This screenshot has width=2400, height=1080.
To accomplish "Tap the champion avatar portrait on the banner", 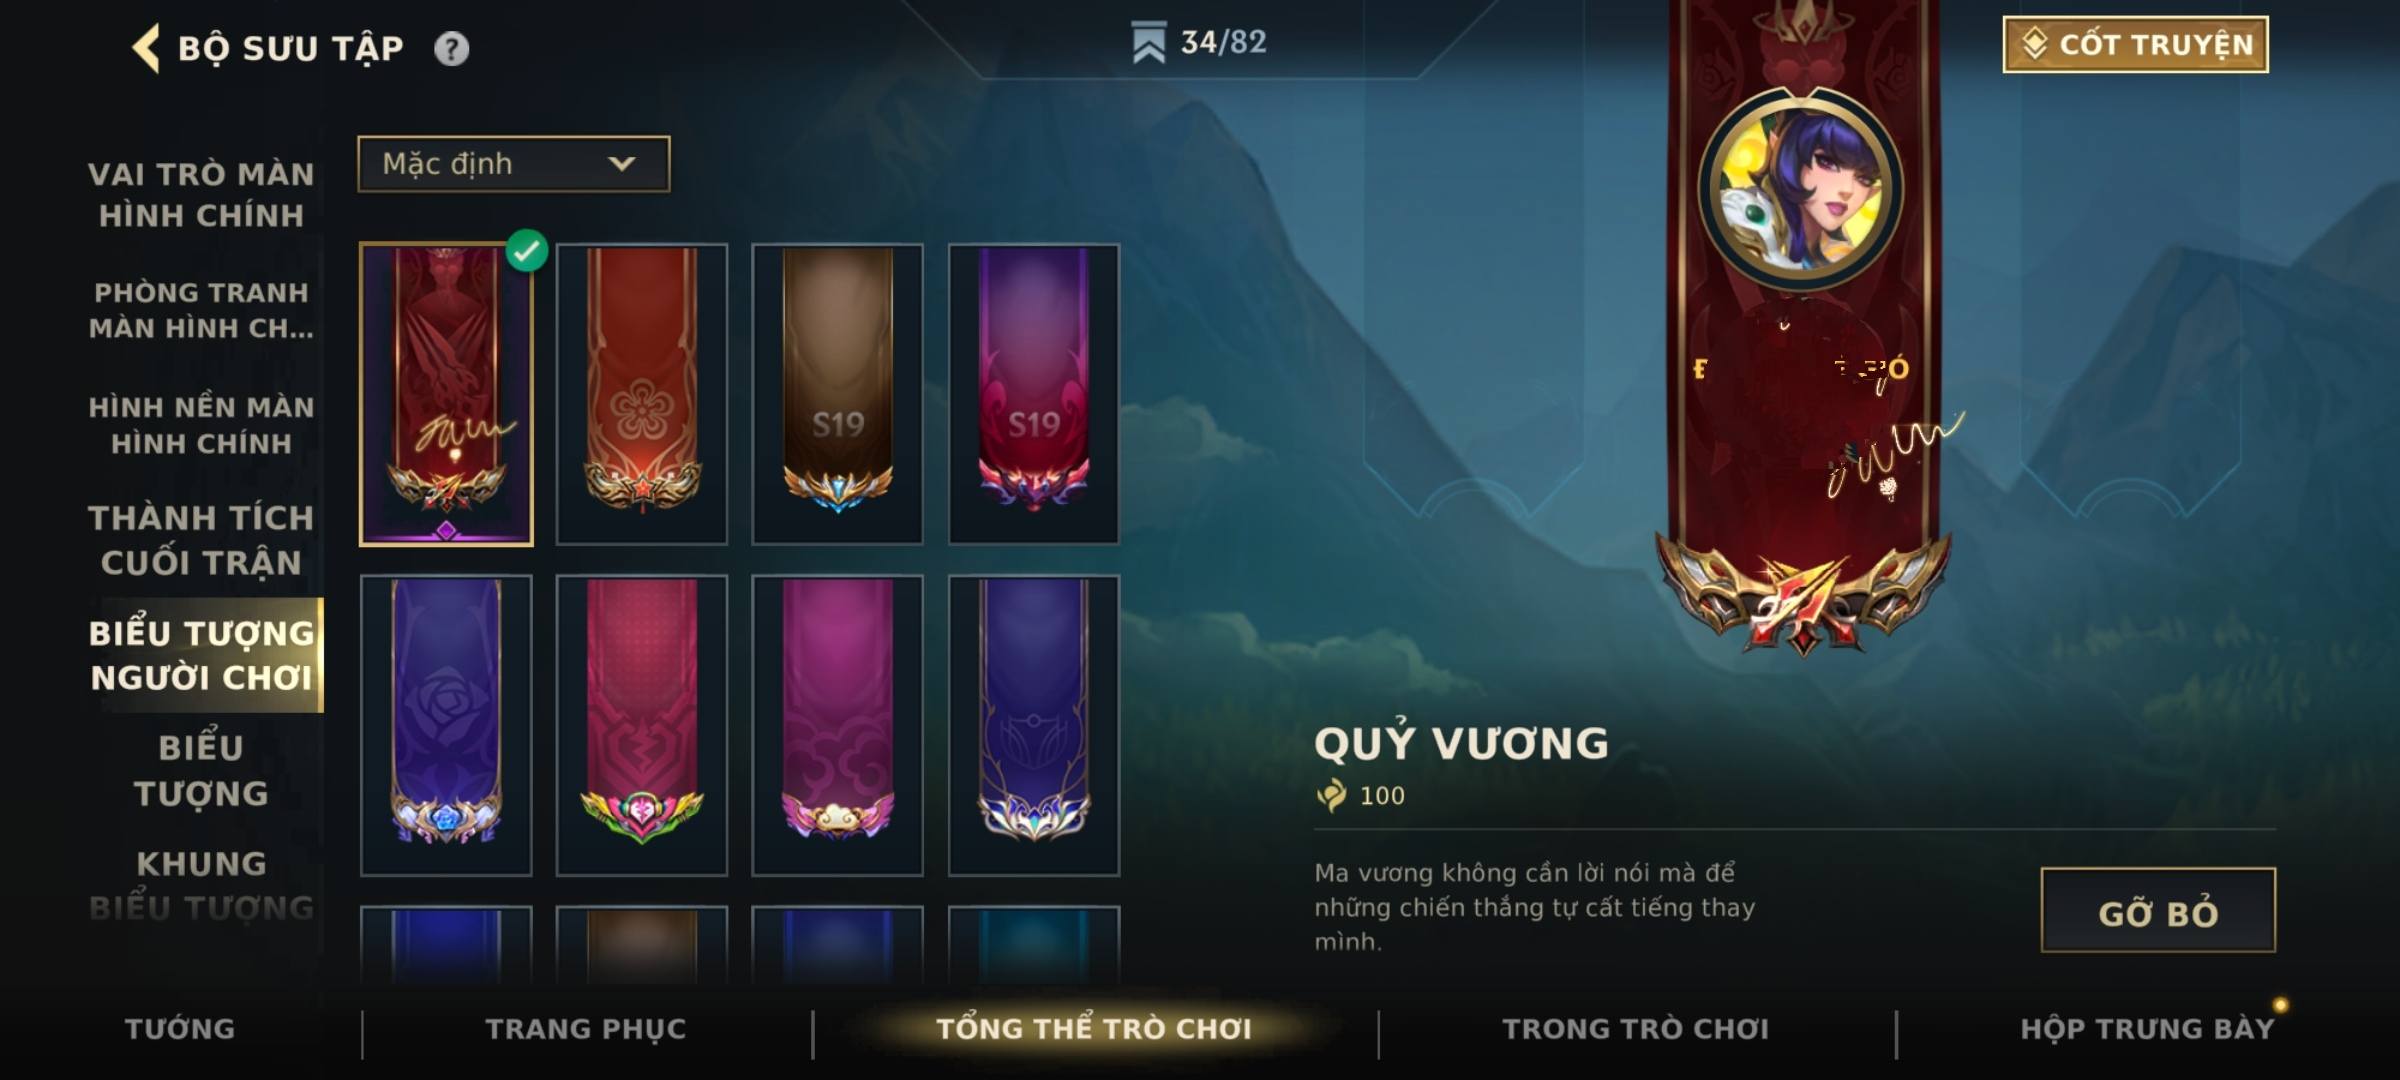I will 1801,190.
